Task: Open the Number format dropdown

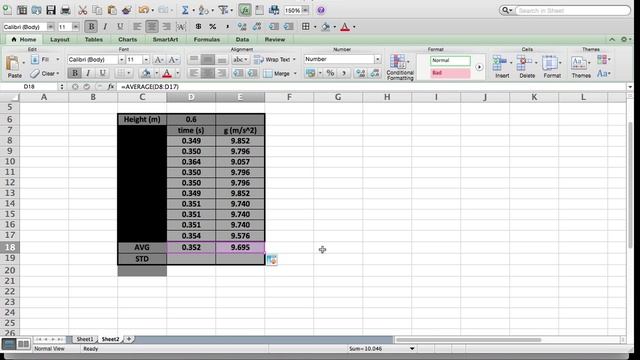Action: (377, 59)
